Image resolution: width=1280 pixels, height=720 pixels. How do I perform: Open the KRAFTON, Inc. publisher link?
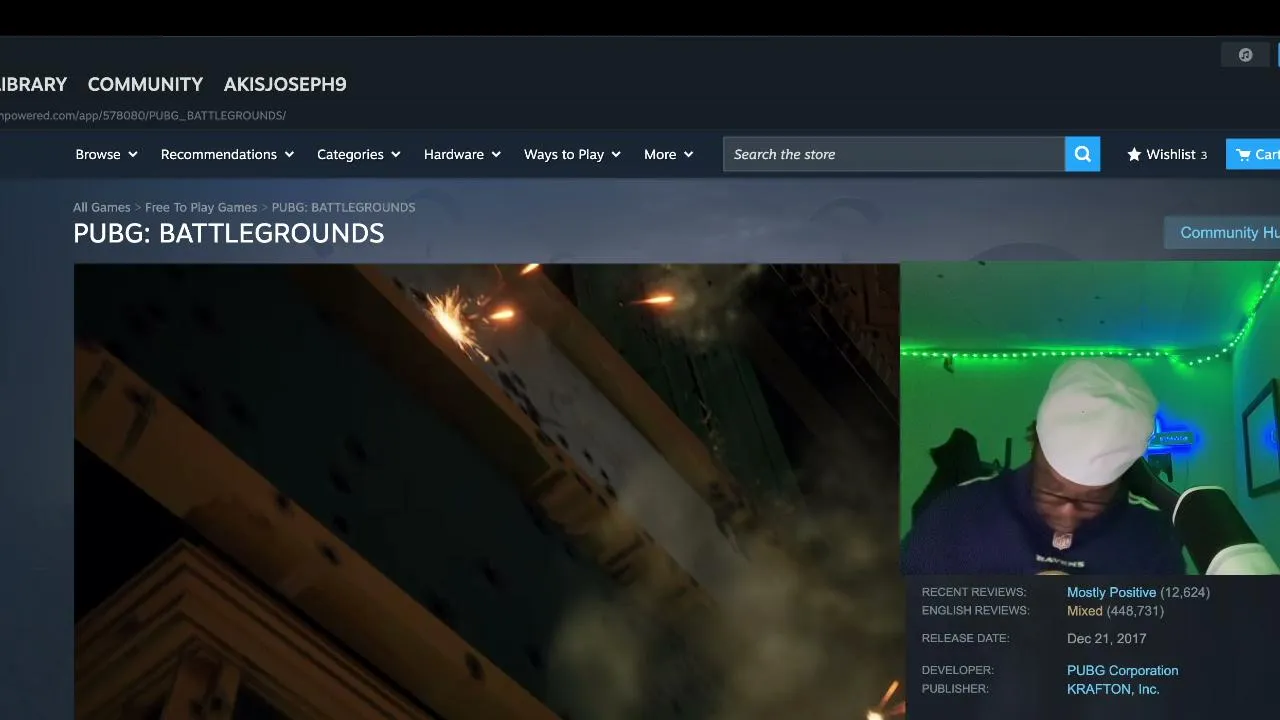click(x=1113, y=689)
